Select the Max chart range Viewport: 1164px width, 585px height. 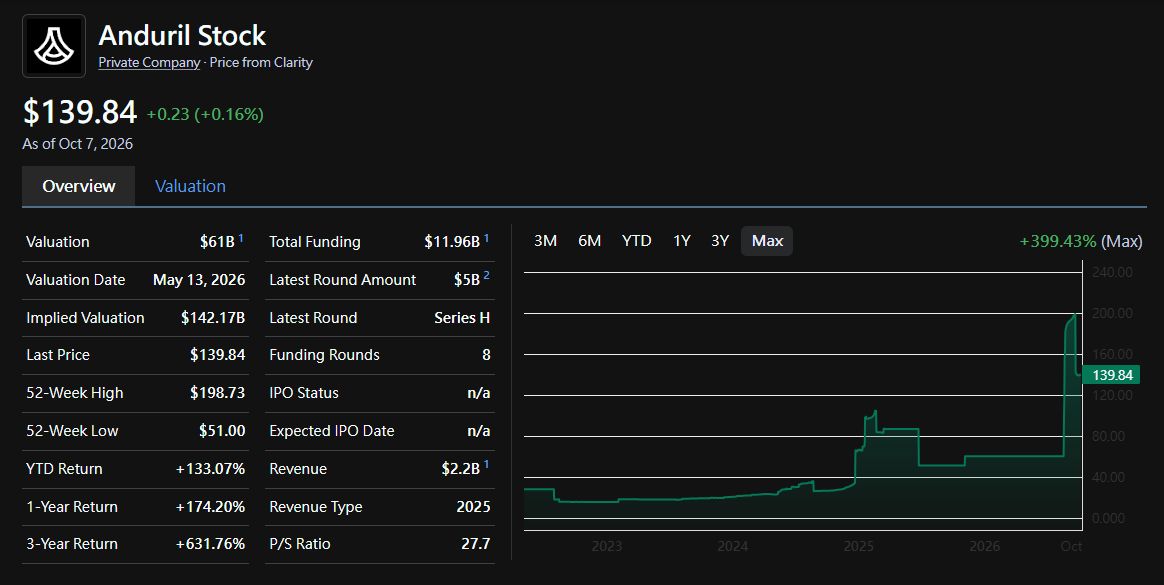(x=767, y=241)
